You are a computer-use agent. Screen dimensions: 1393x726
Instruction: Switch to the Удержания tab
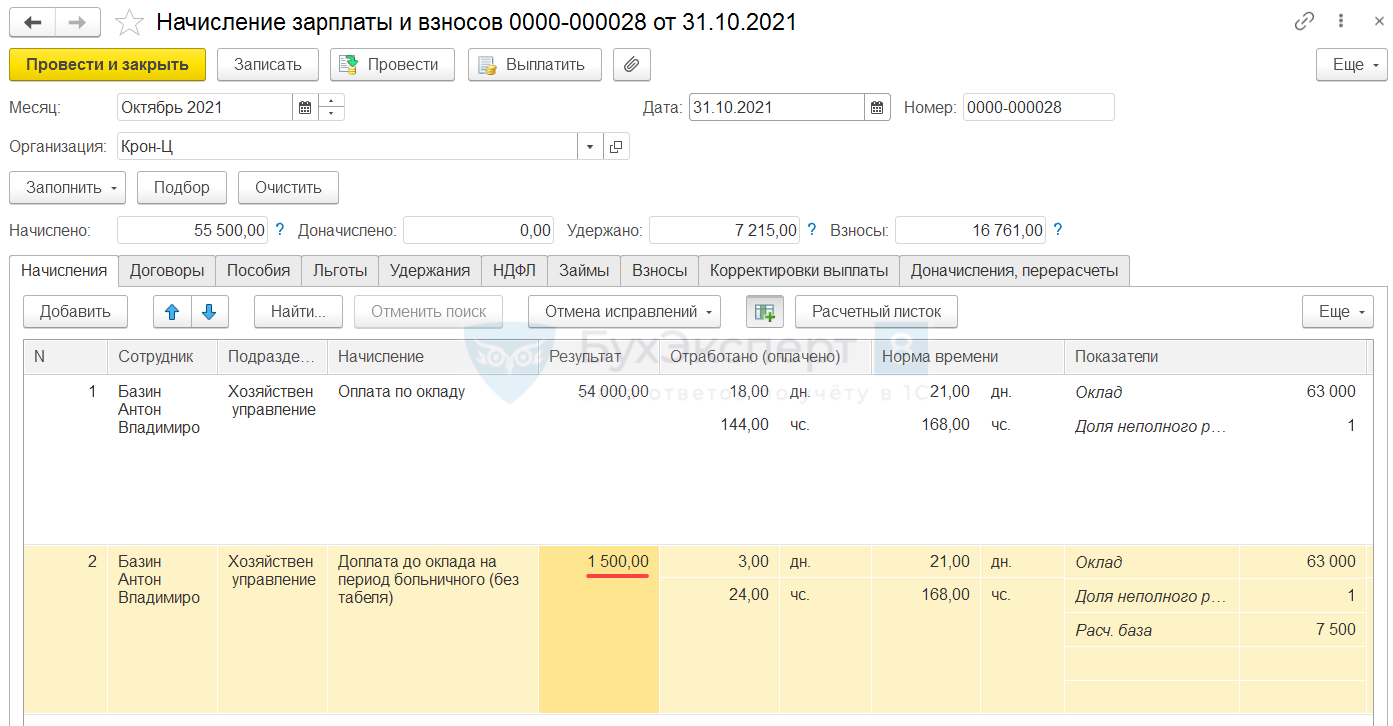pos(430,271)
